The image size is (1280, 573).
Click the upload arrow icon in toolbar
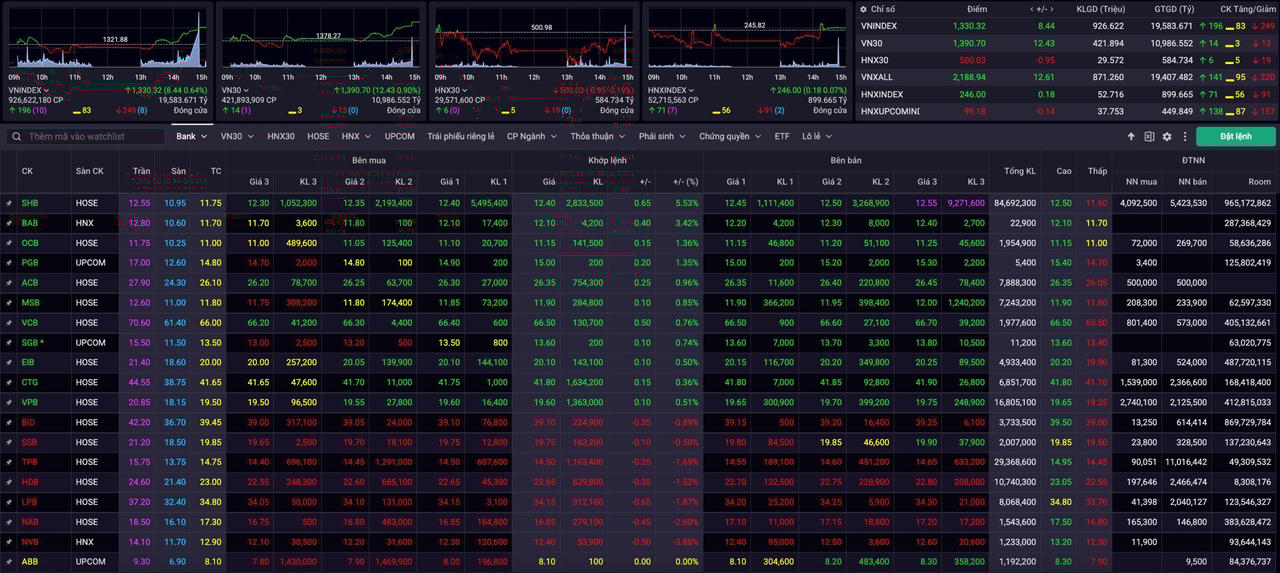(1131, 137)
